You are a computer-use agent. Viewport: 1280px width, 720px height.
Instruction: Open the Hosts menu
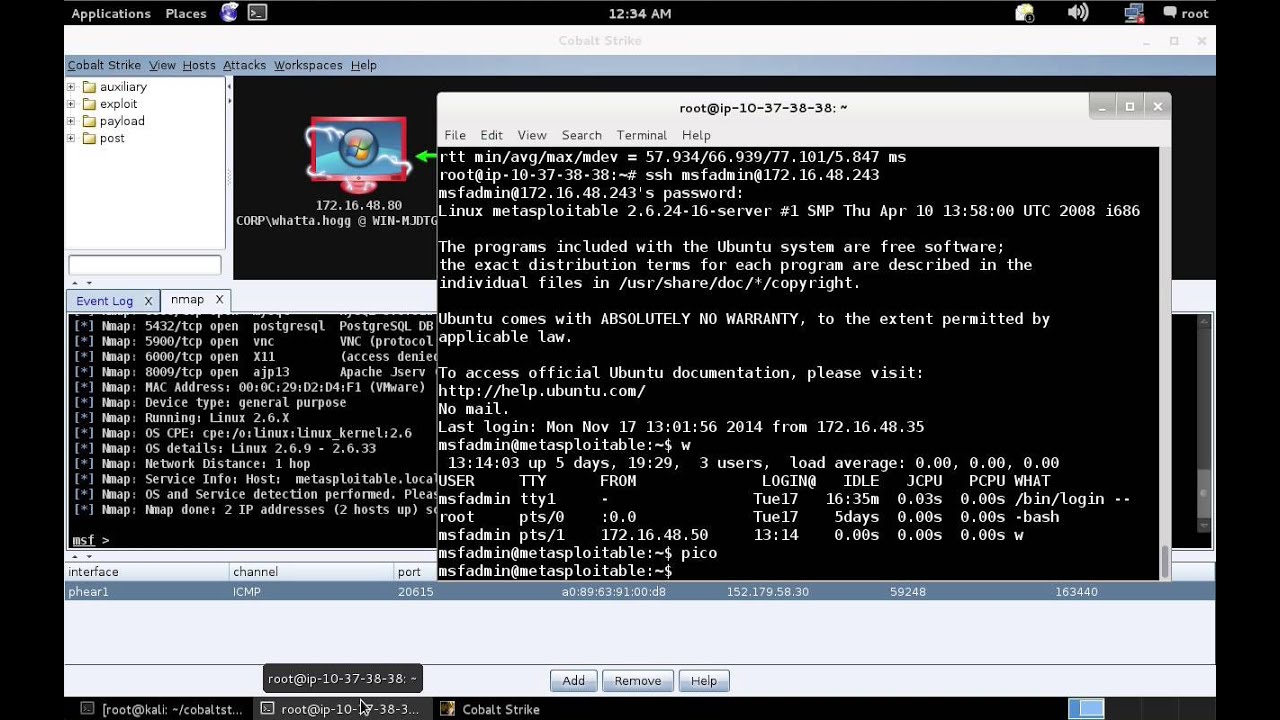(199, 65)
